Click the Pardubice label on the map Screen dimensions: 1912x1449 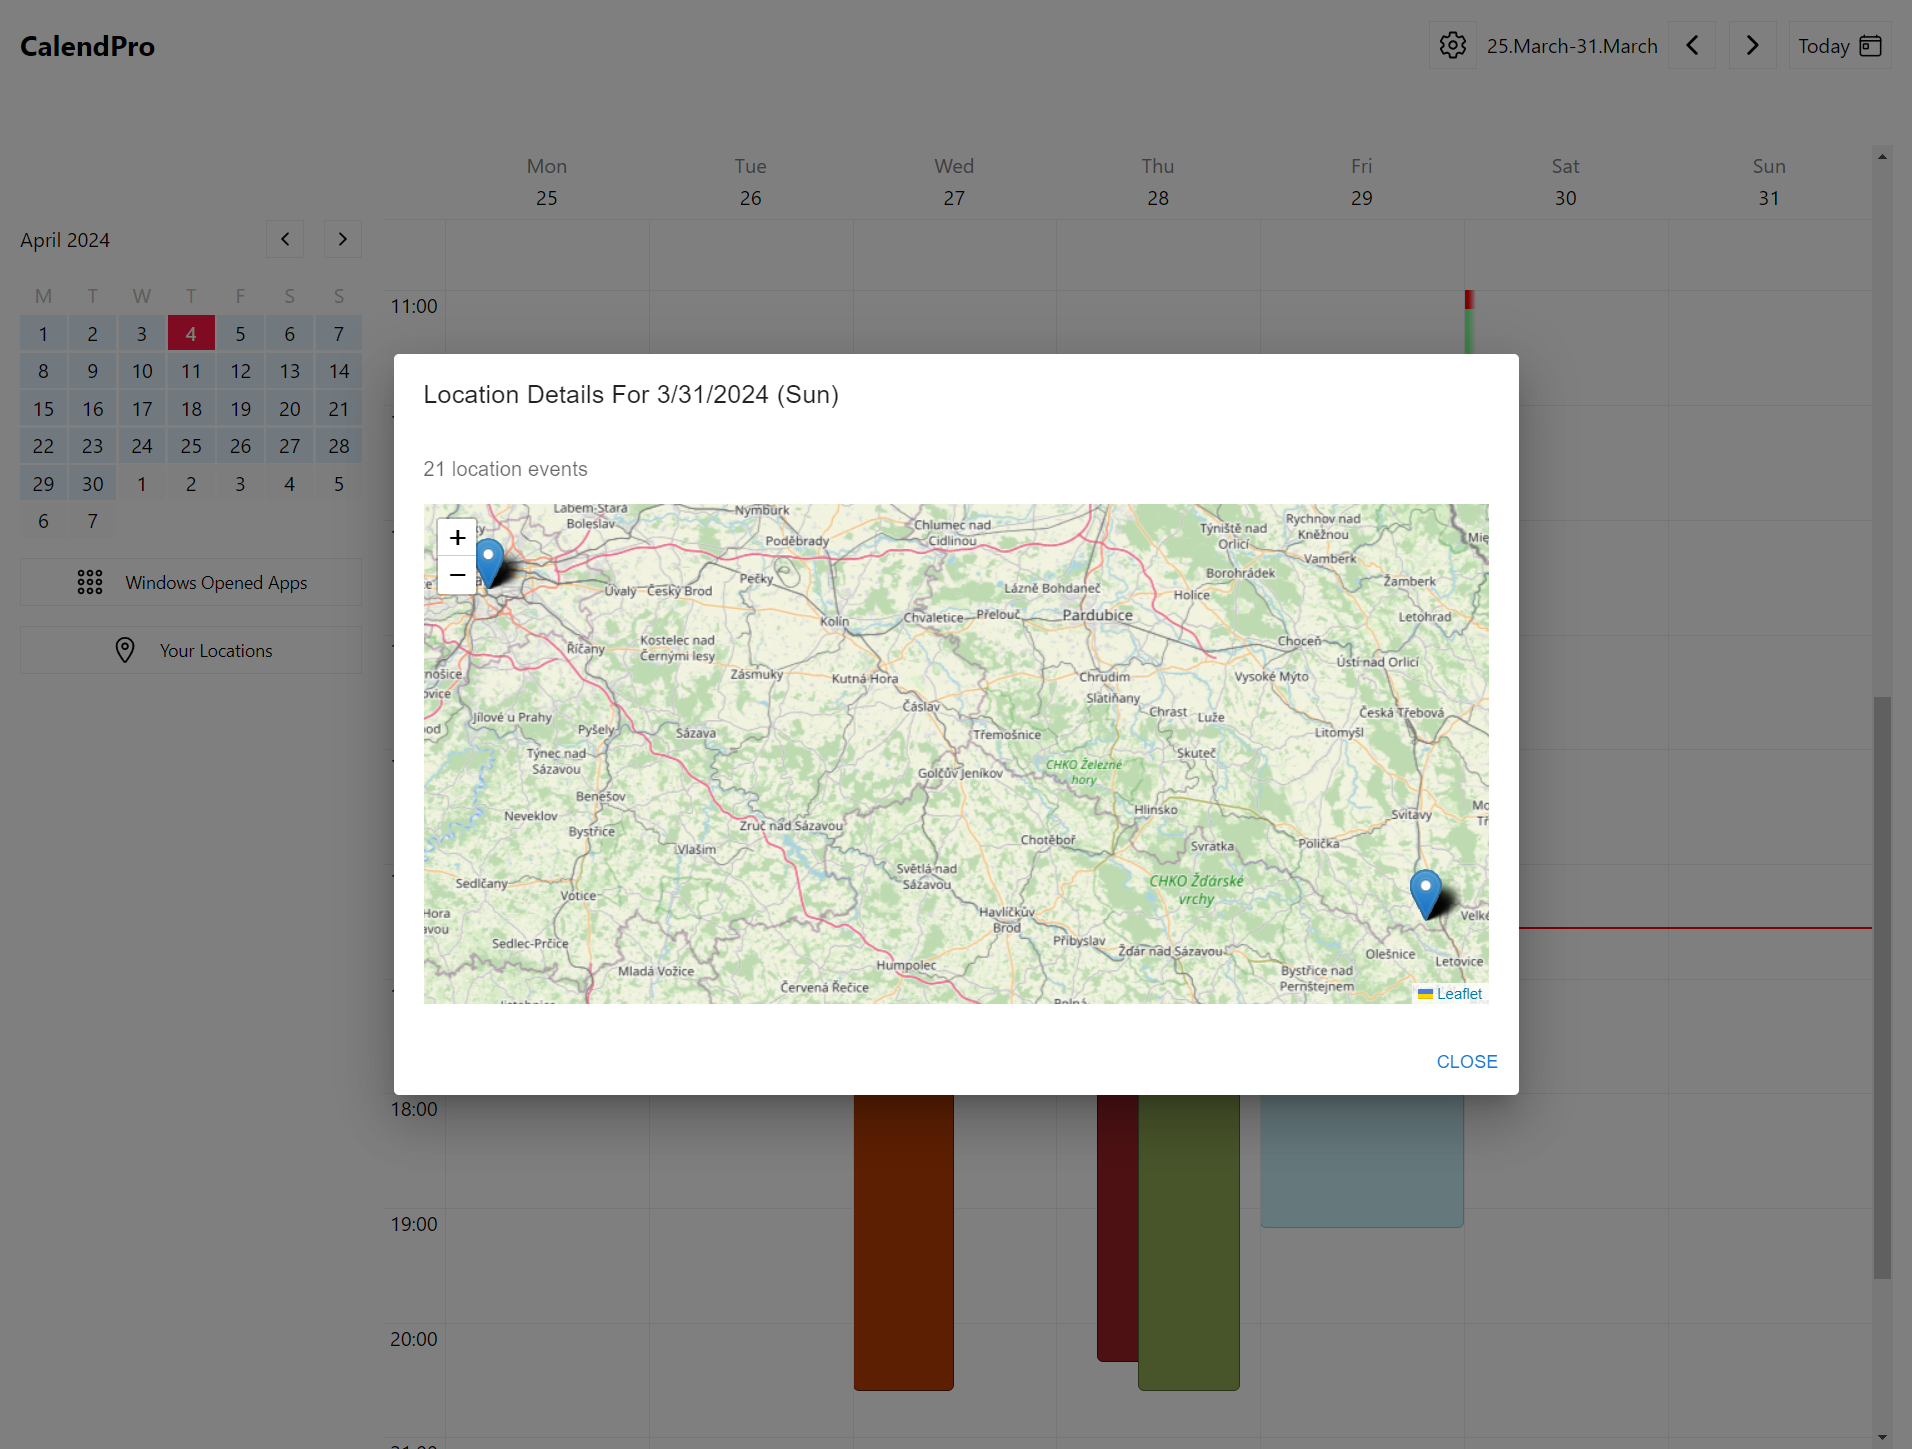(x=1097, y=615)
